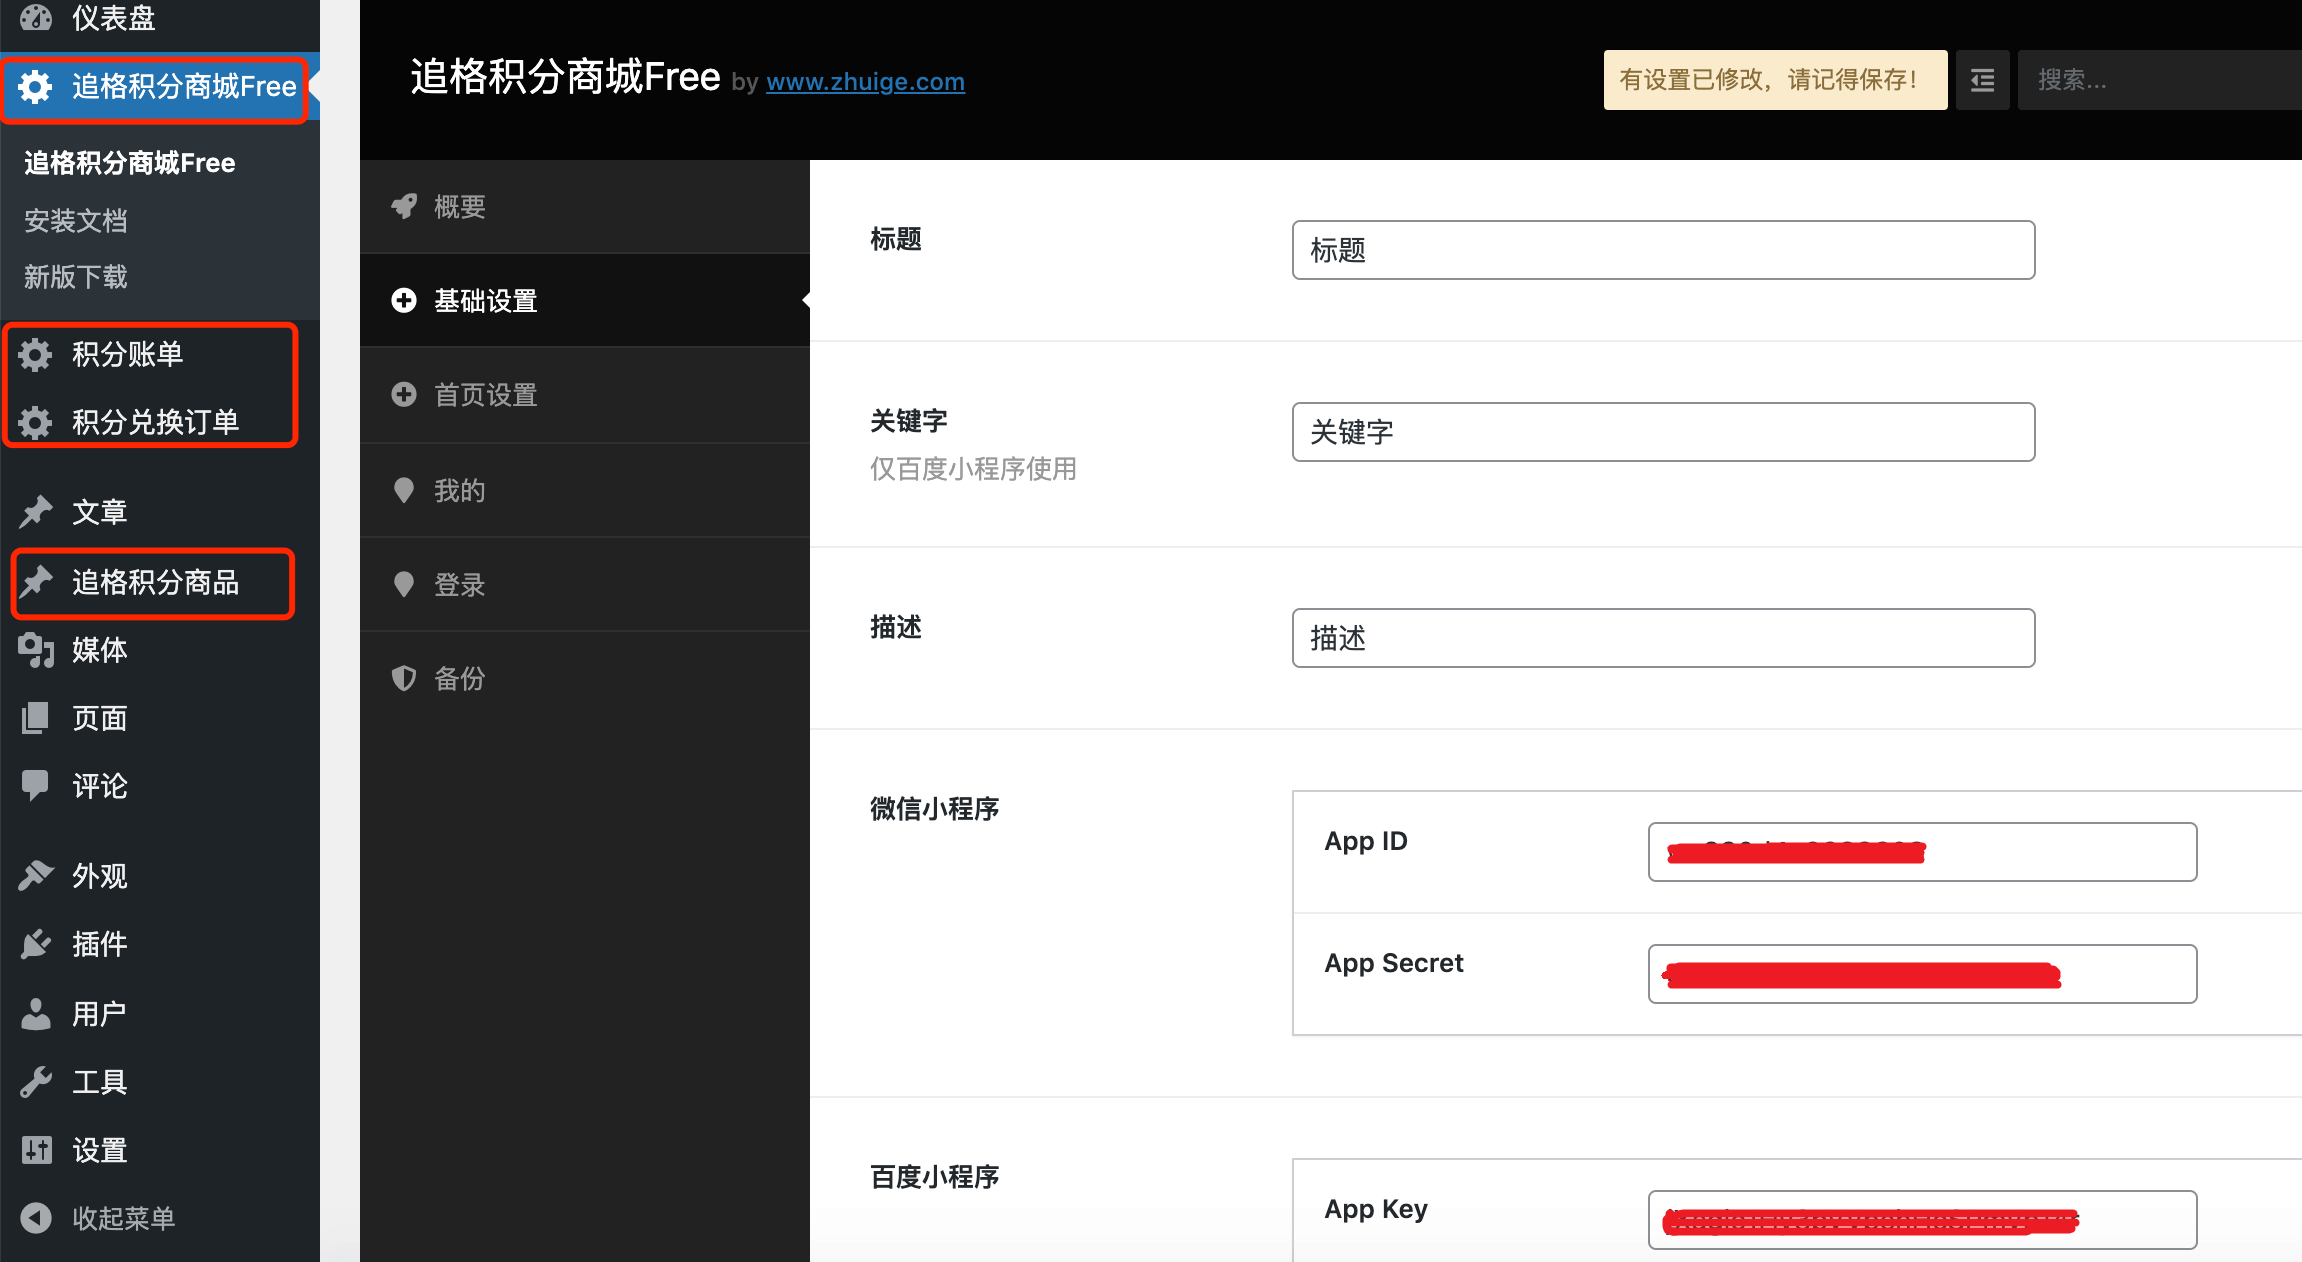Switch to the 首页设置 tab
This screenshot has width=2302, height=1262.
coord(585,394)
